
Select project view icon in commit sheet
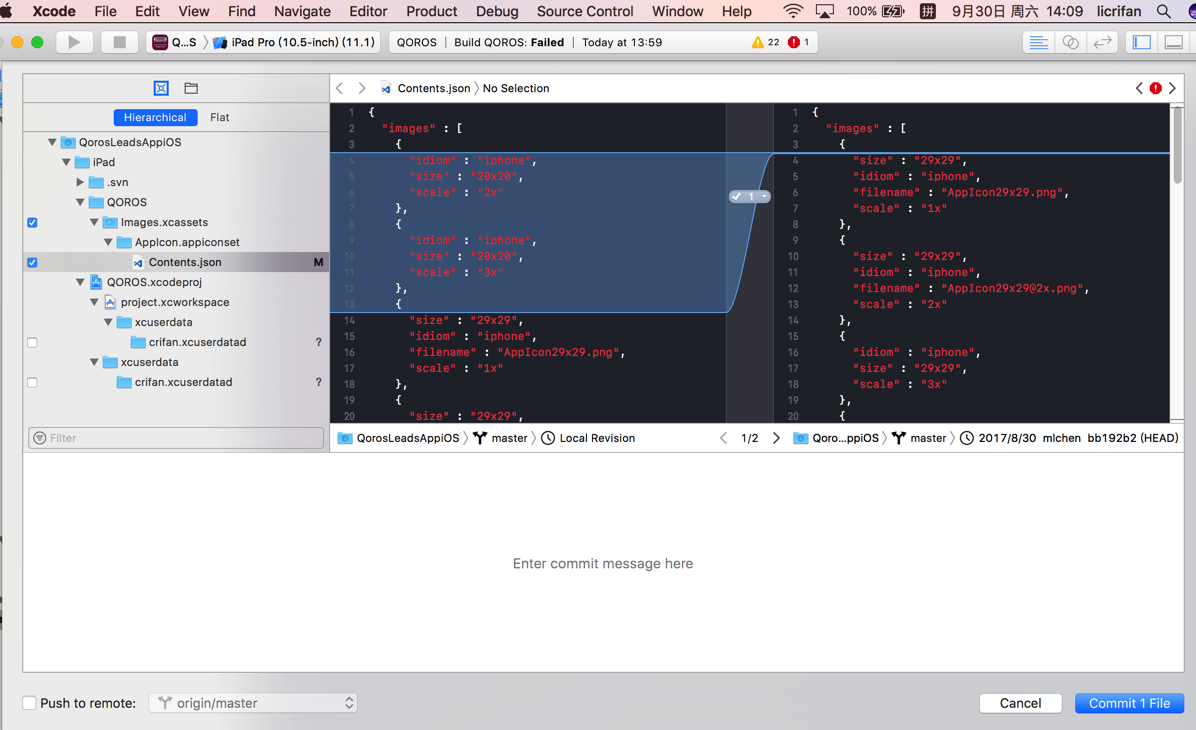161,88
